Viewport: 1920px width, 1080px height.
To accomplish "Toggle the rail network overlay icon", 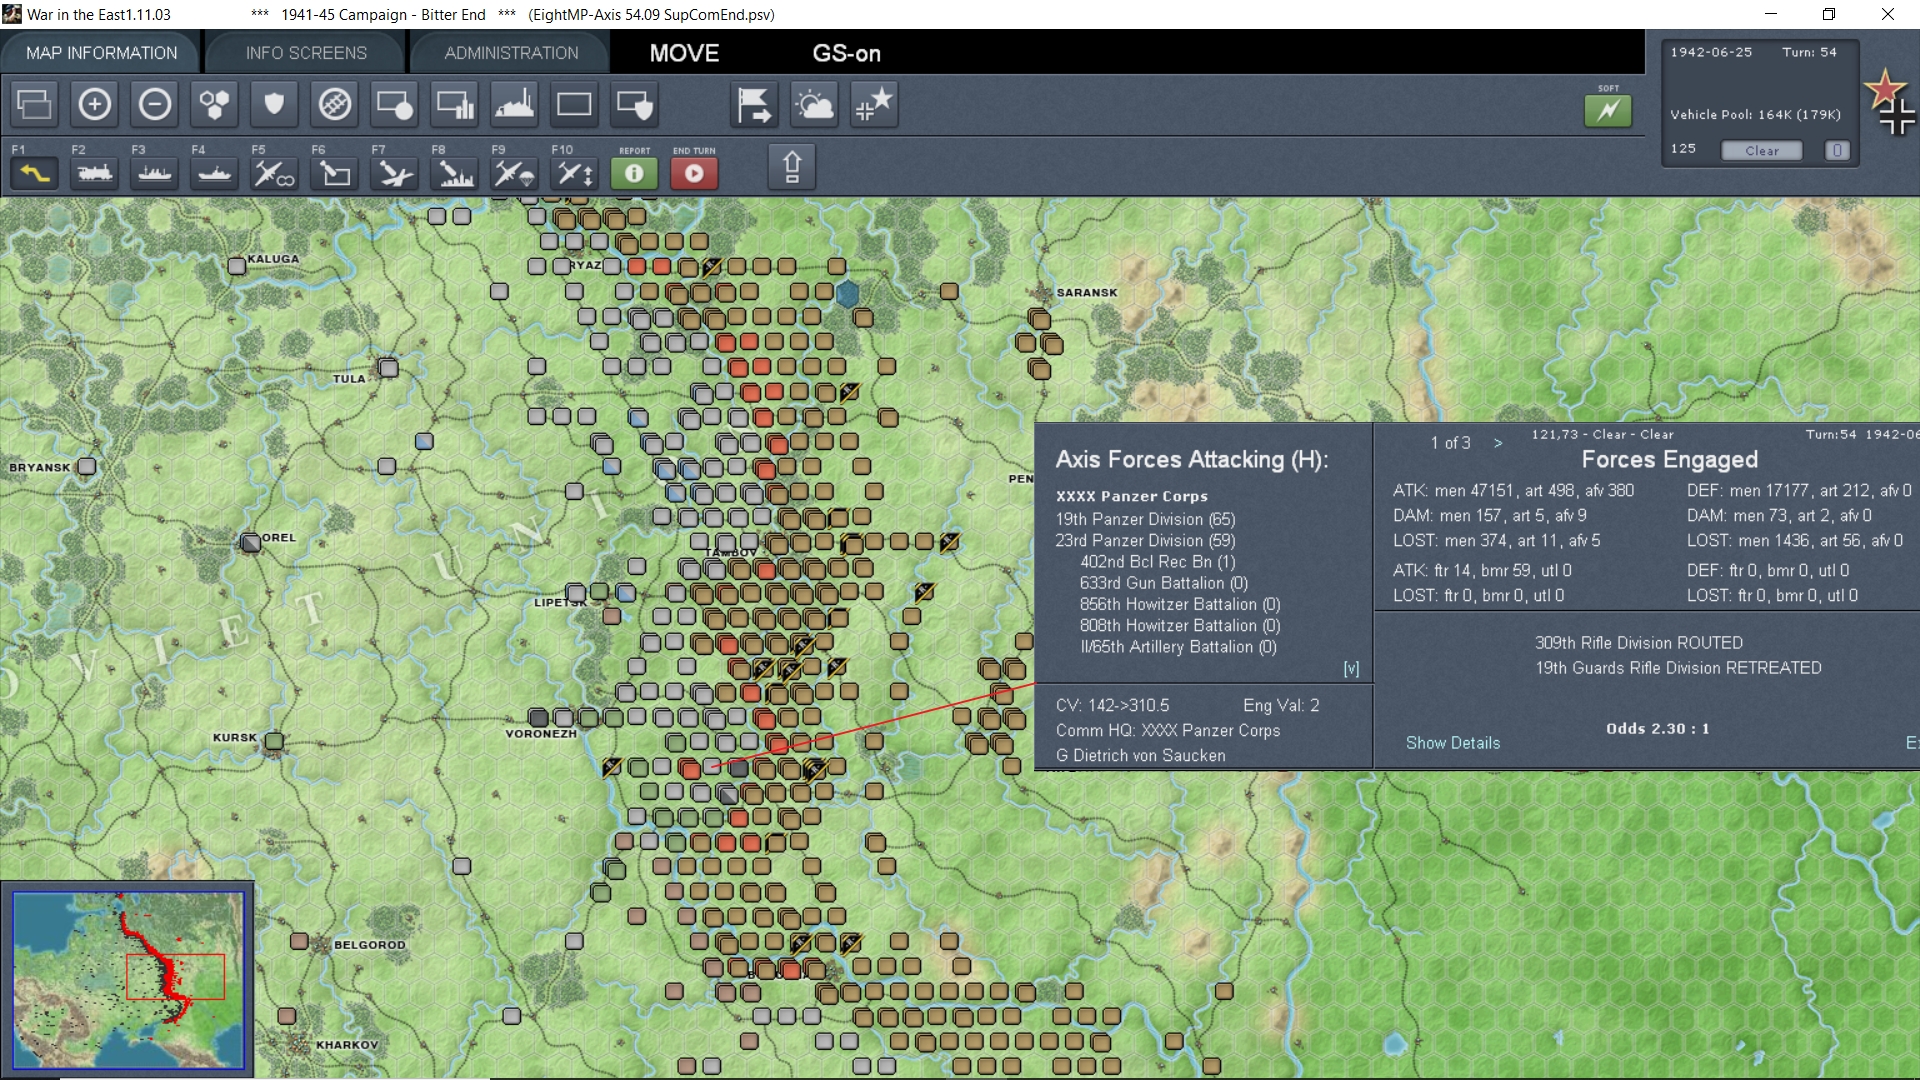I will (x=335, y=104).
